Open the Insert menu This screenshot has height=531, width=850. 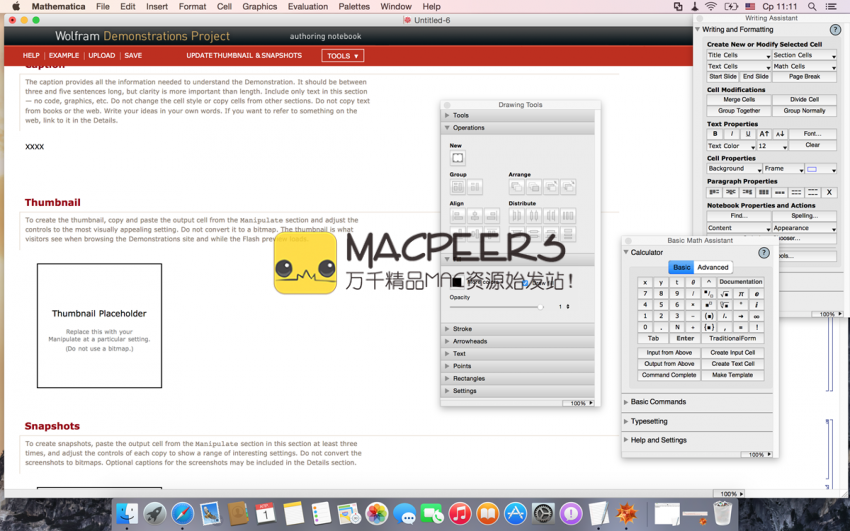(157, 7)
